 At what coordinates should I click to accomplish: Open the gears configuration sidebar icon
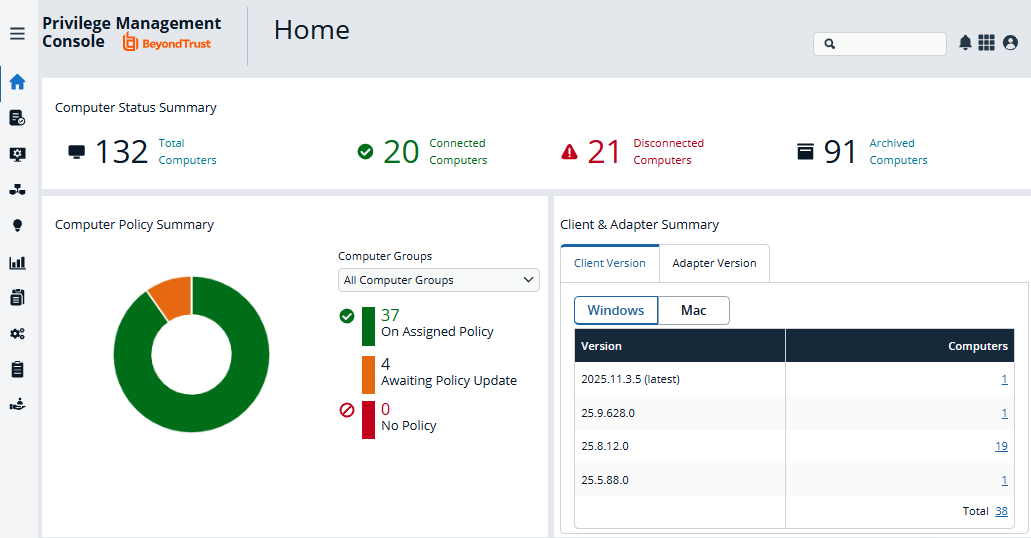18,334
